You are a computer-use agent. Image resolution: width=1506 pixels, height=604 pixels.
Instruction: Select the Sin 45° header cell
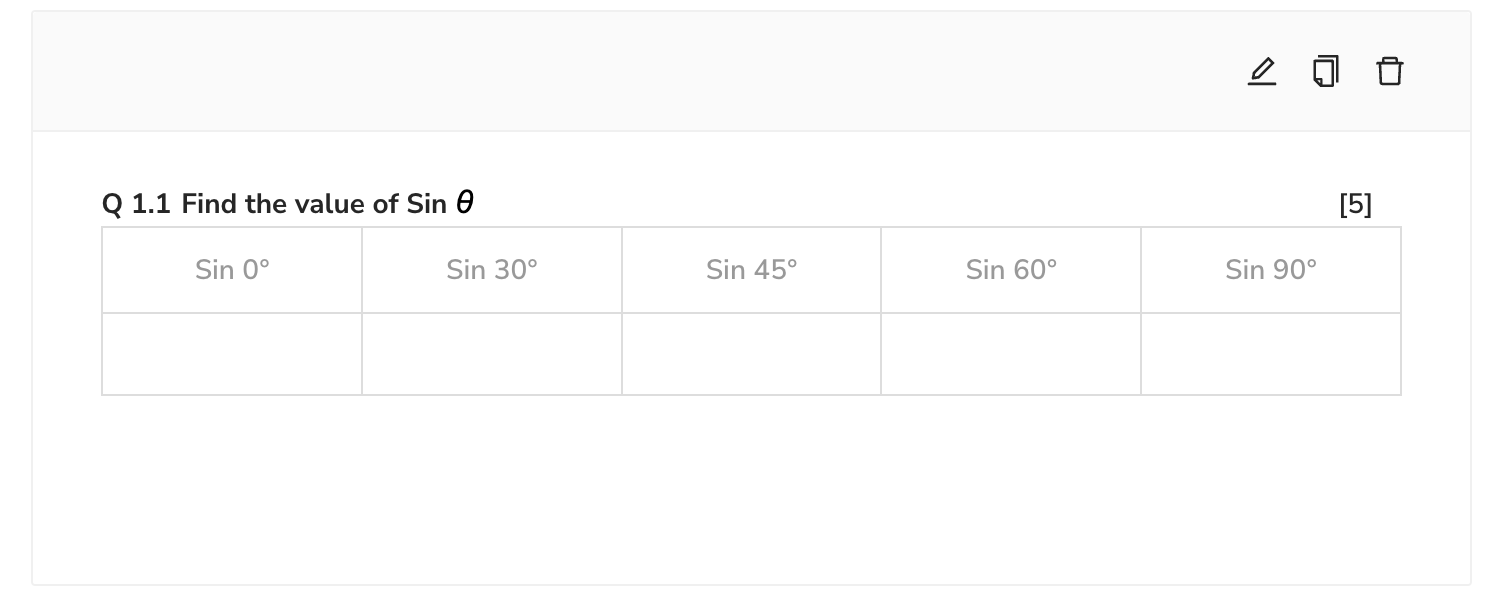[x=751, y=270]
